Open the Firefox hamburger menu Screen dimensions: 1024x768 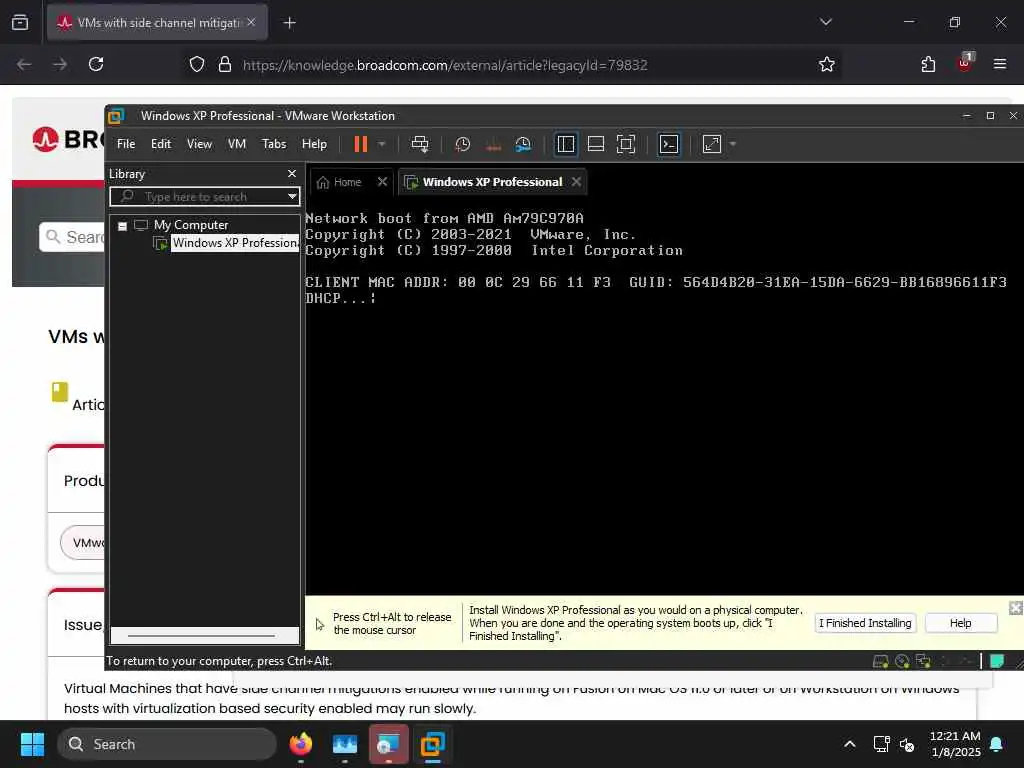[999, 64]
